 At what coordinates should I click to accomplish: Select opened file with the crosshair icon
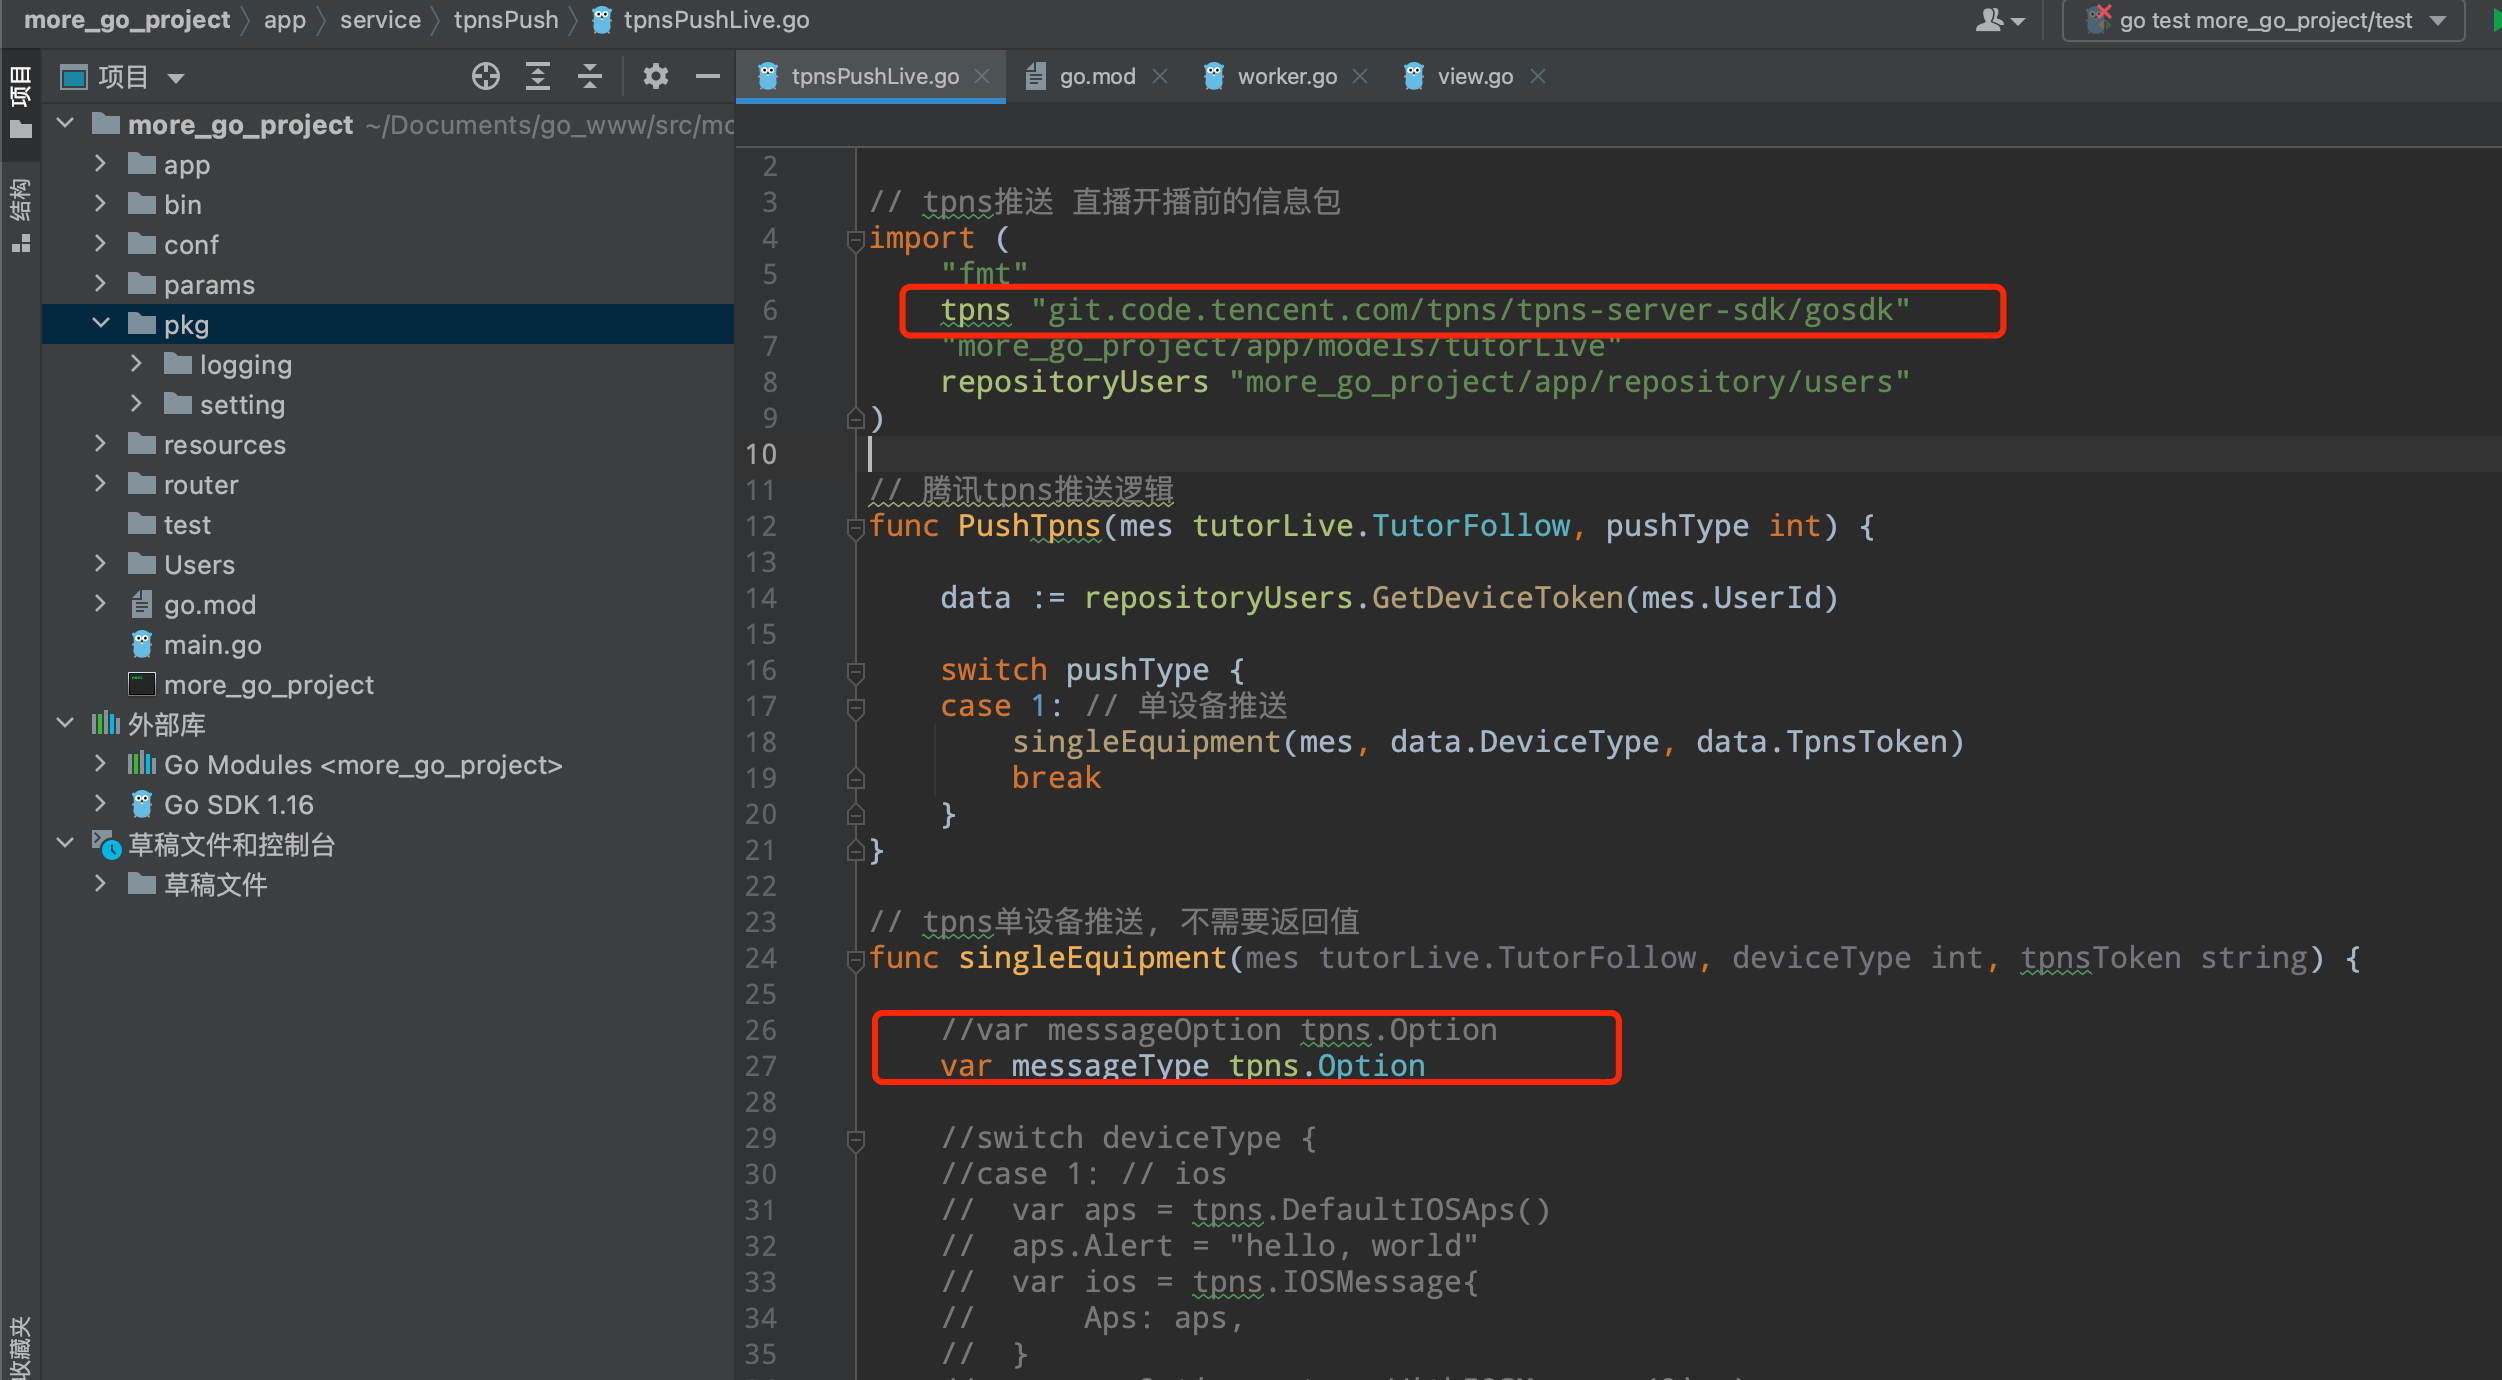click(x=486, y=76)
